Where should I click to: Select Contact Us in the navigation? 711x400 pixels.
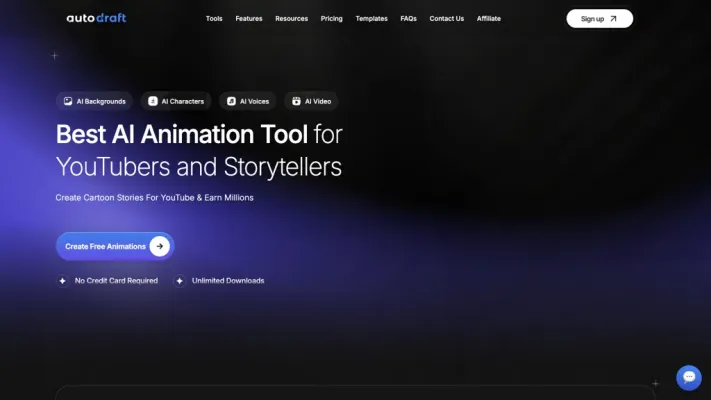[446, 19]
